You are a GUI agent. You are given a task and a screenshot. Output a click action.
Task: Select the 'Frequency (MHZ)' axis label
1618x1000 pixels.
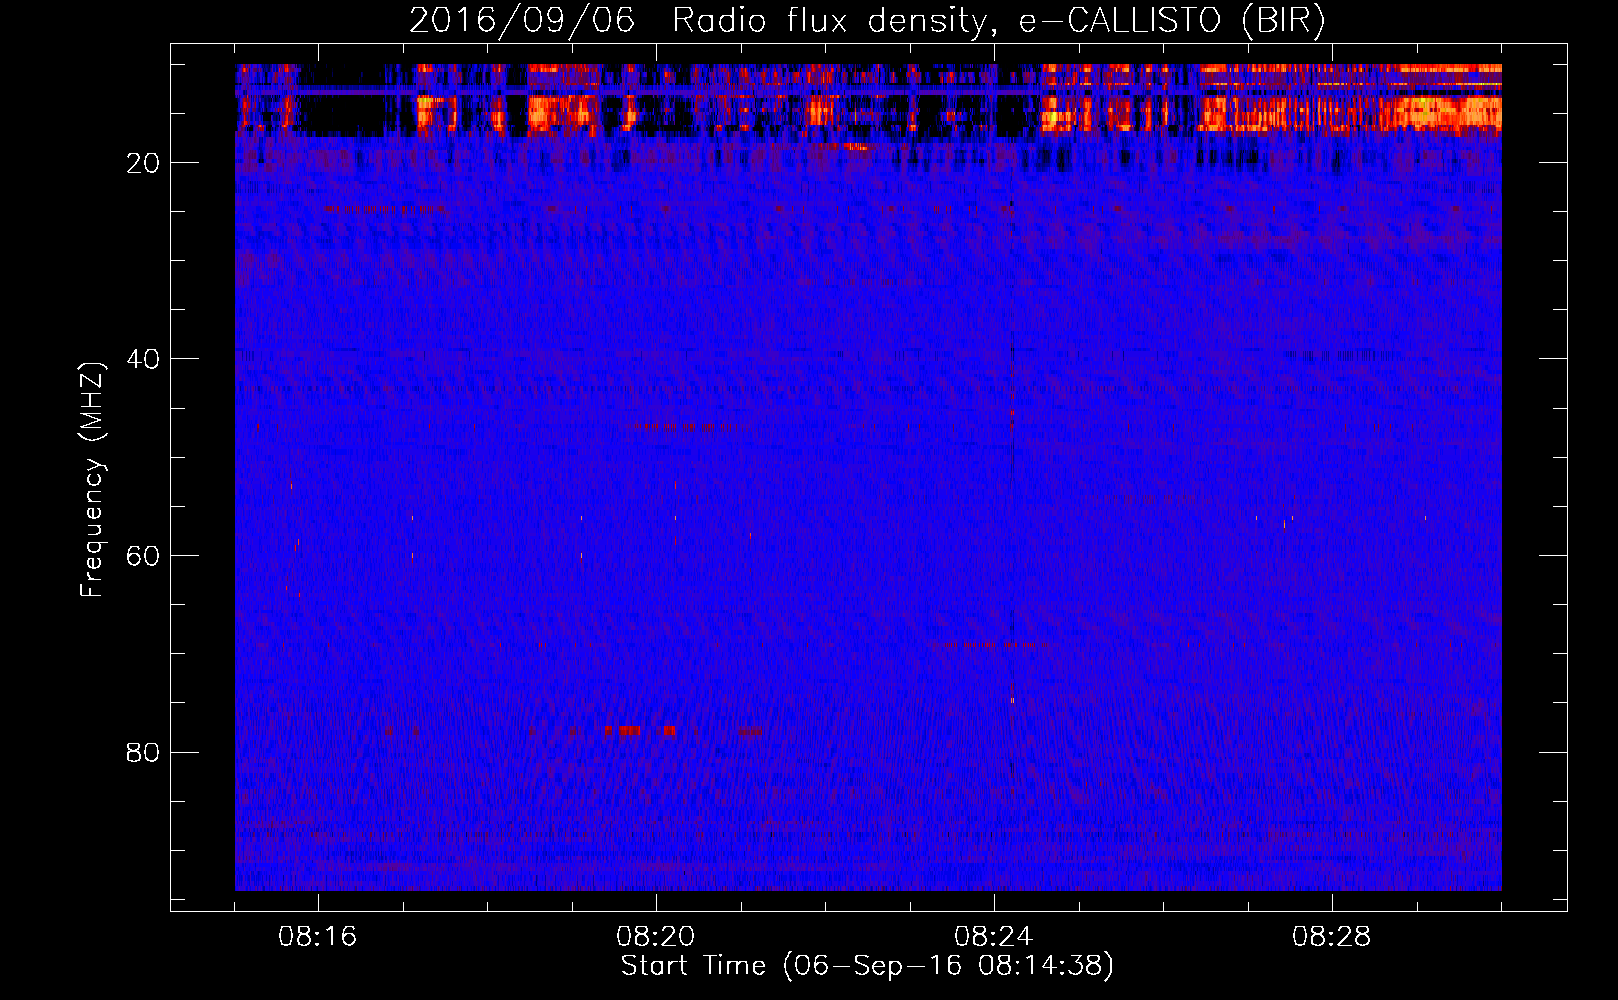click(92, 479)
